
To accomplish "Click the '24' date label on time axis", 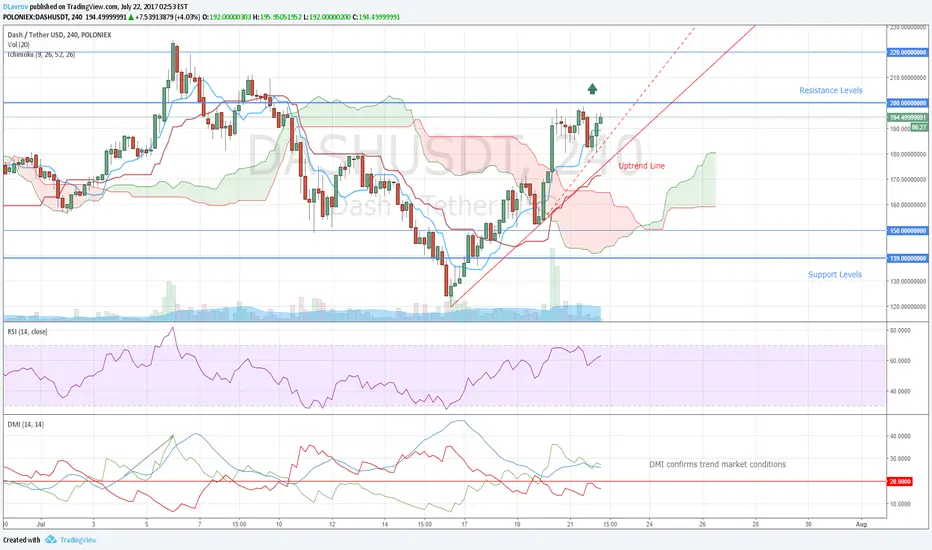I will click(x=650, y=524).
